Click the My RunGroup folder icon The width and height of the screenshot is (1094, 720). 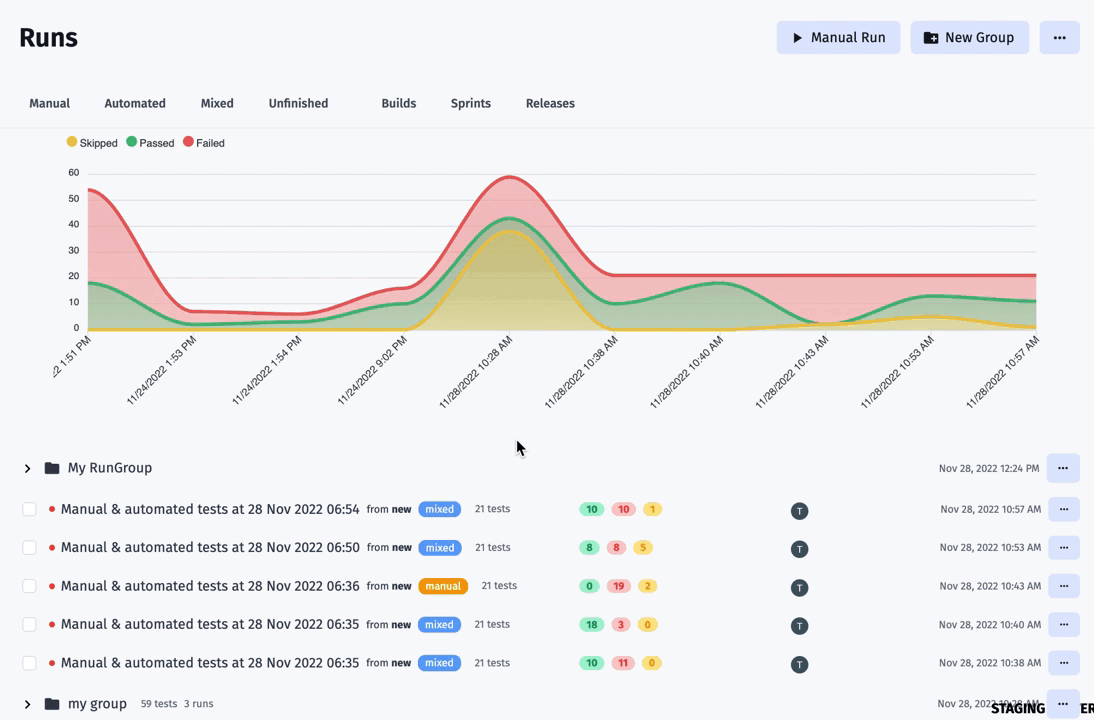(x=52, y=467)
